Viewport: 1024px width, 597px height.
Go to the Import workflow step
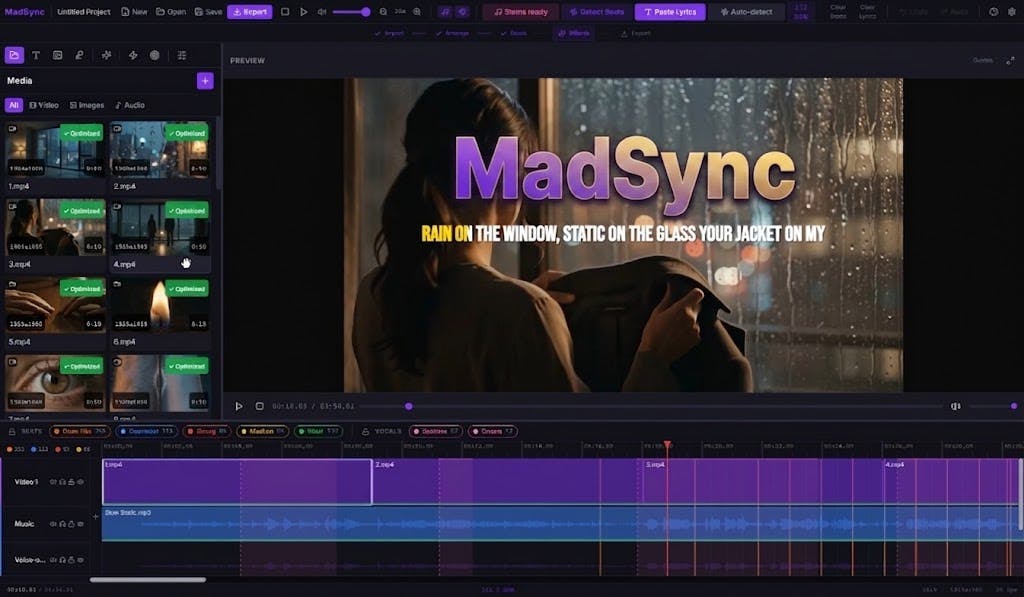coord(390,33)
